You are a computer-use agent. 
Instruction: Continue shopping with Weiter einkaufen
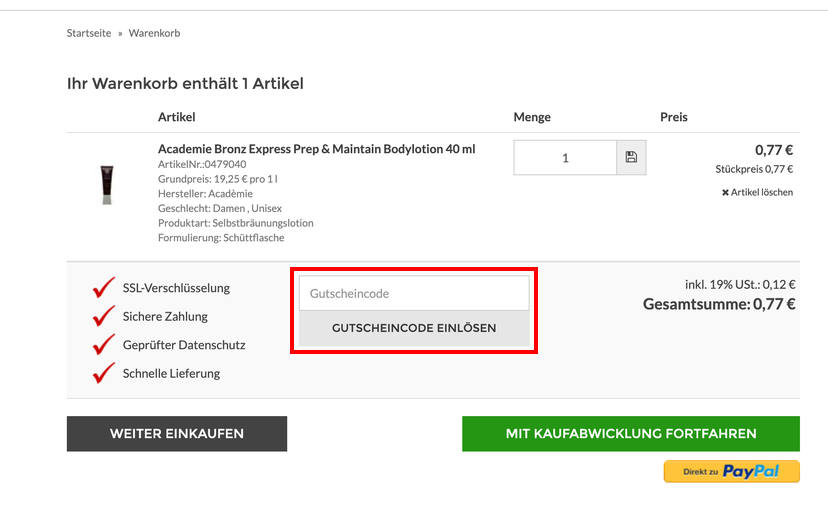click(x=177, y=434)
